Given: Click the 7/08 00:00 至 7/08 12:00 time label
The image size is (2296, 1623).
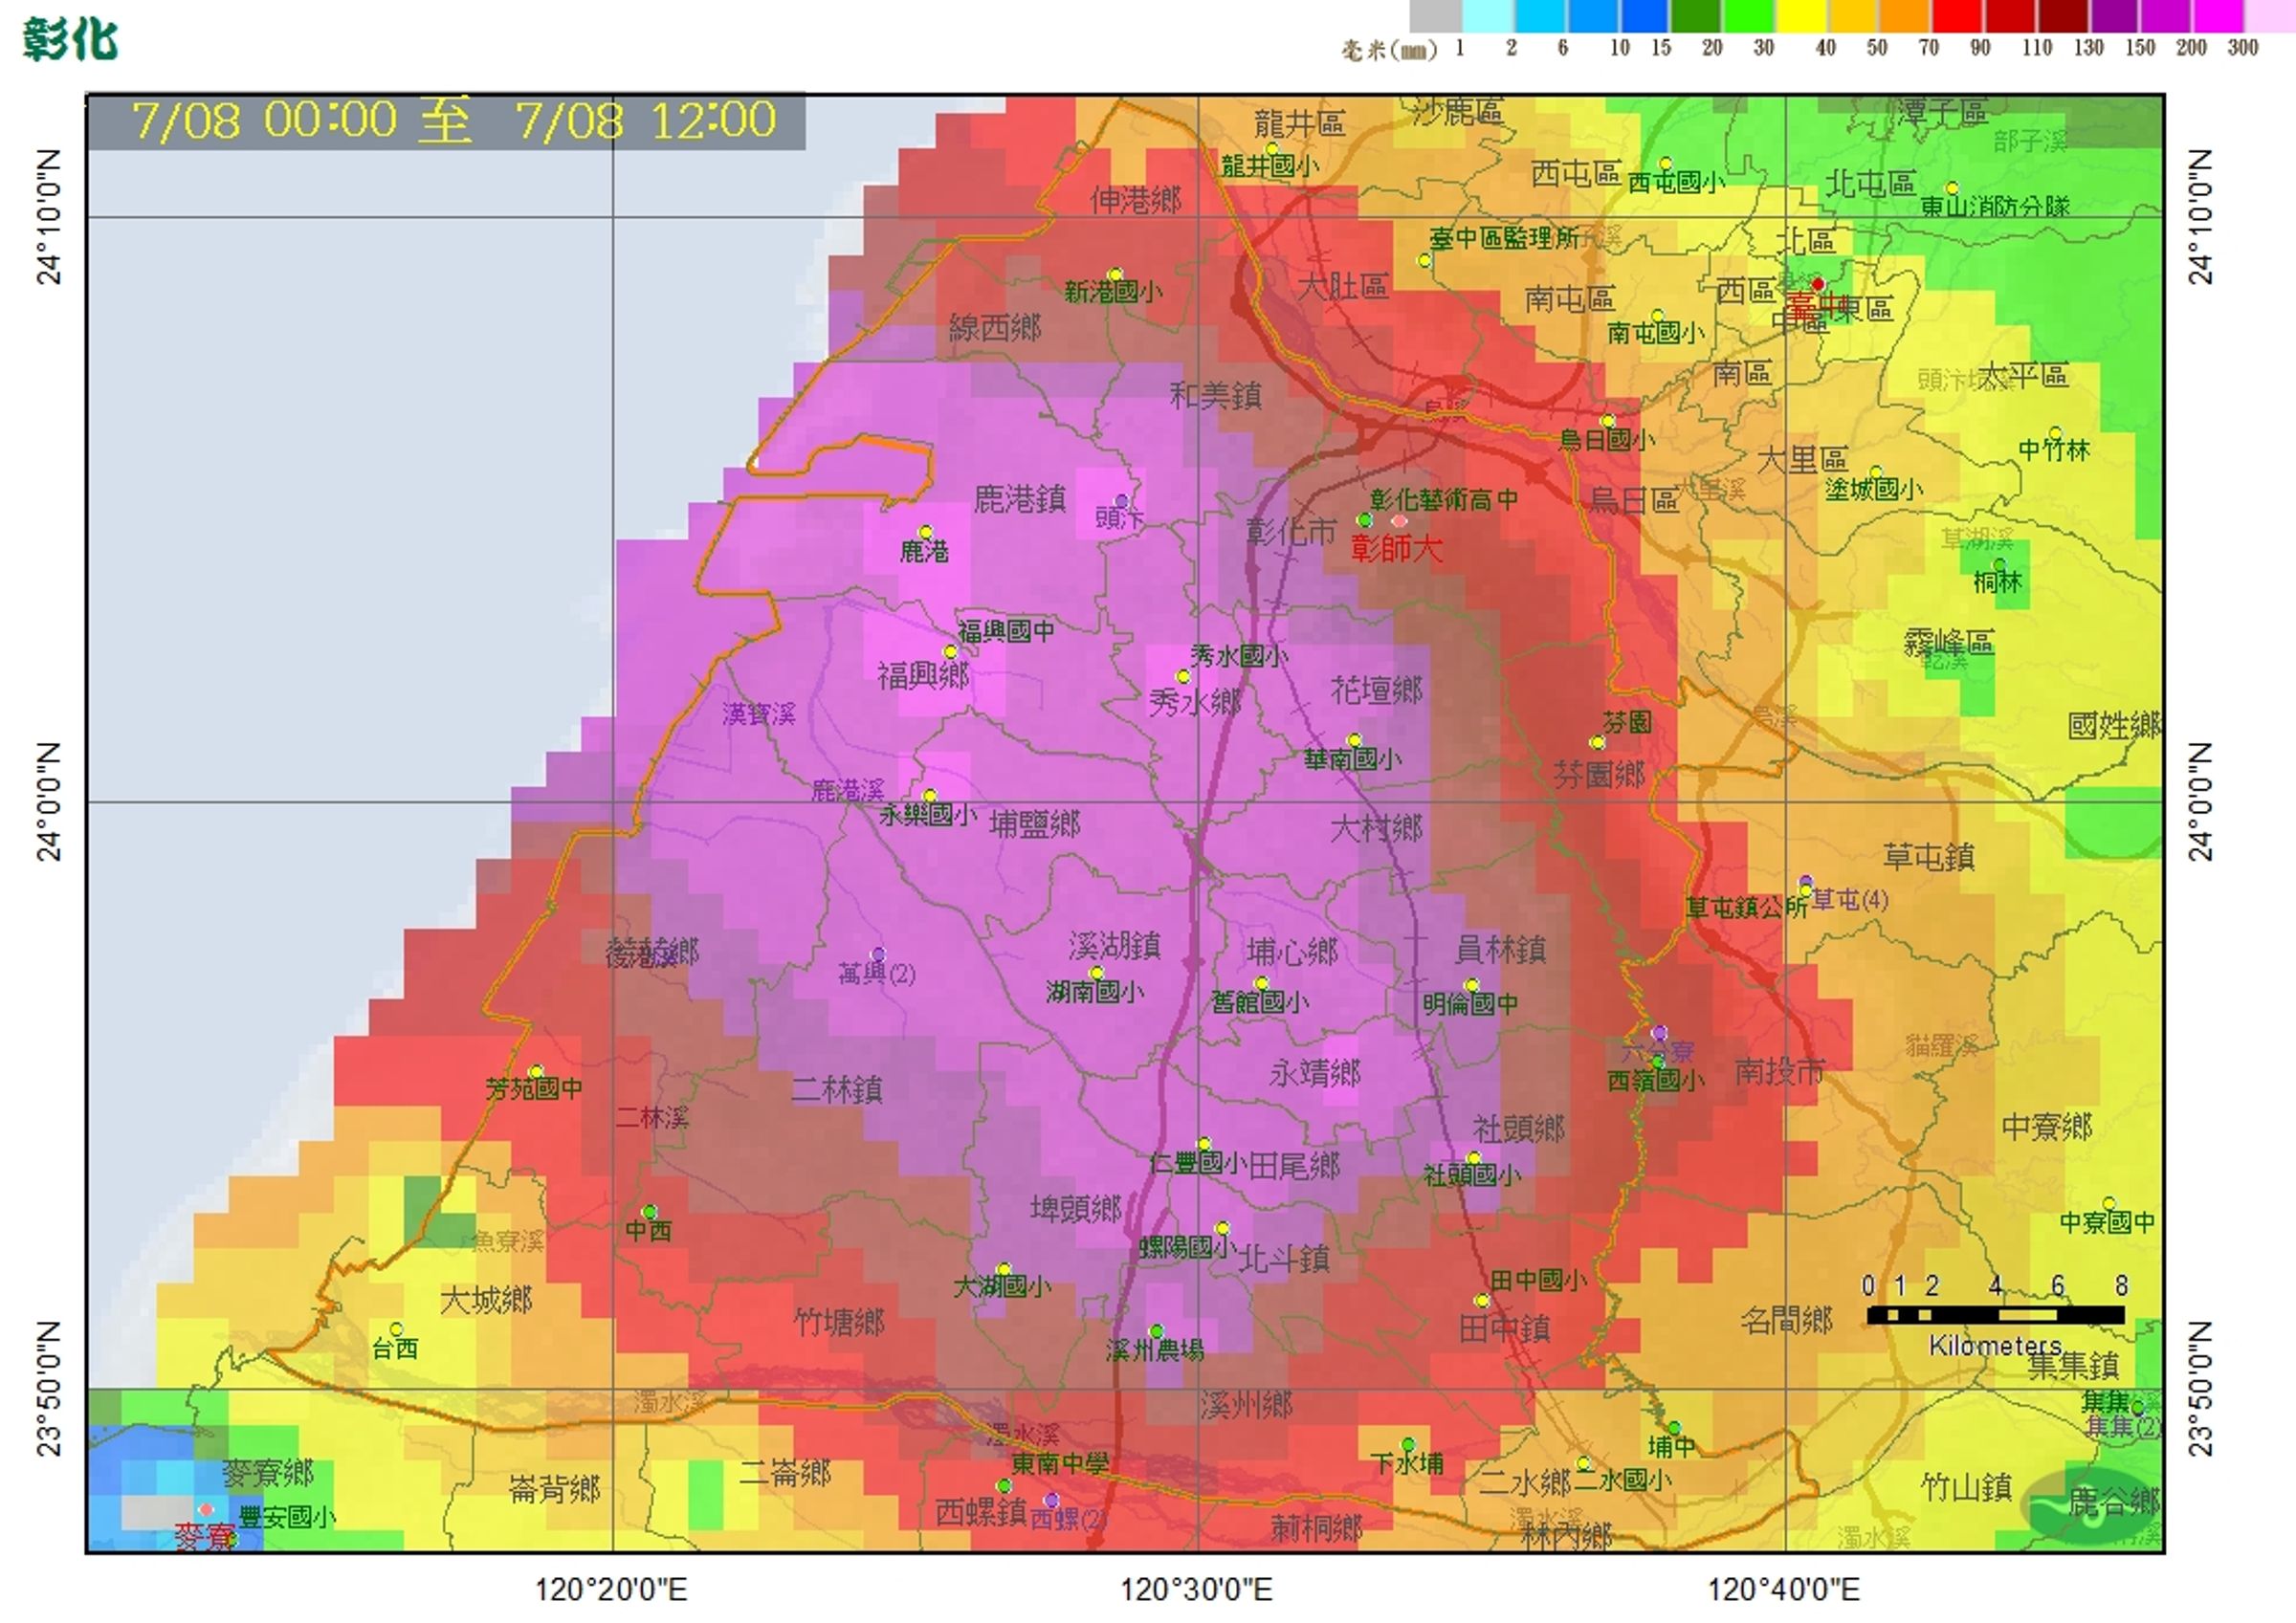Looking at the screenshot, I should point(454,120).
